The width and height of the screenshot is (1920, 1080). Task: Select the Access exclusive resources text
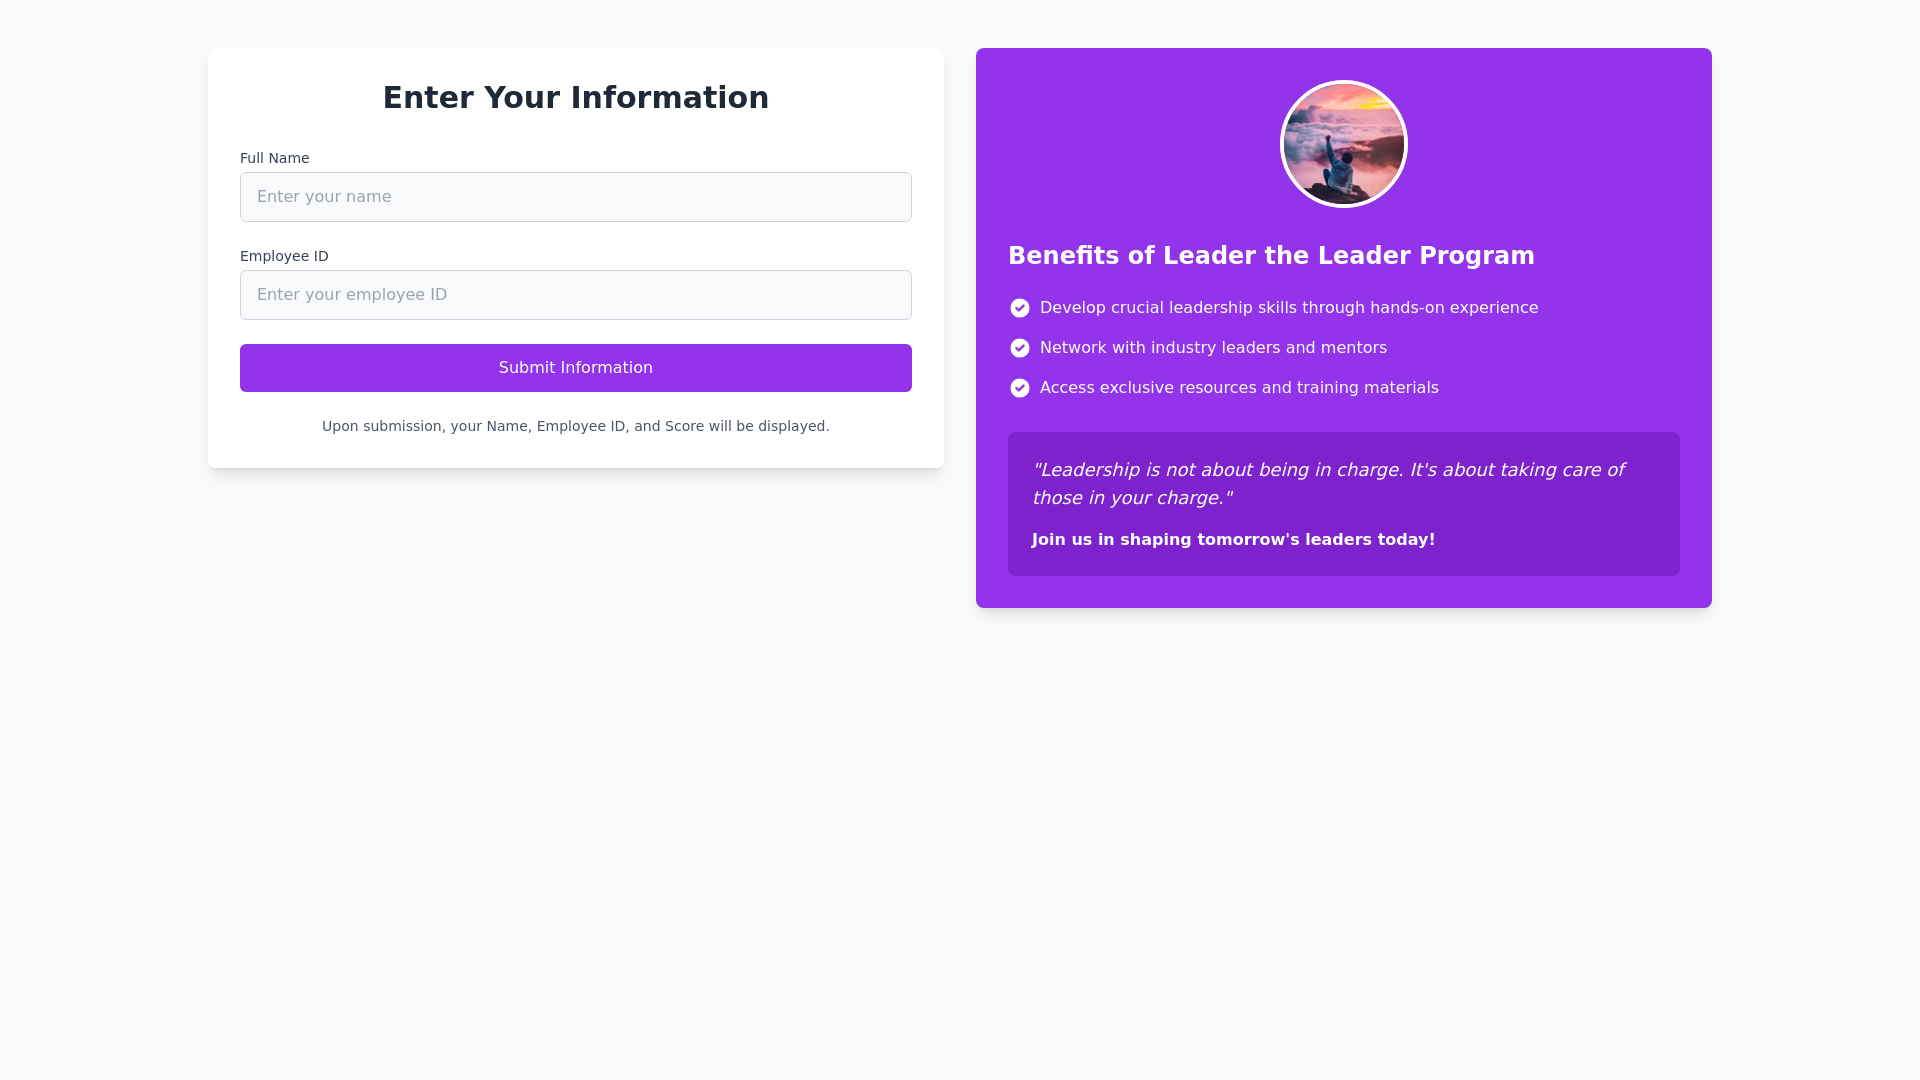[1238, 388]
